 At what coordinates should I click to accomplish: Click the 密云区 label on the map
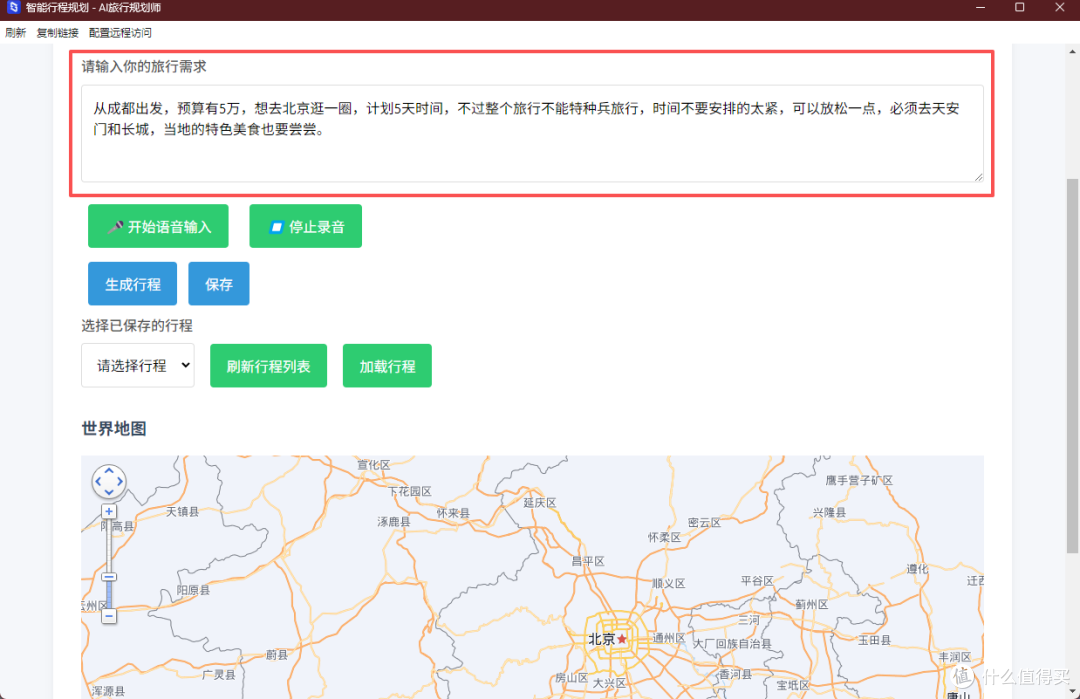[704, 523]
